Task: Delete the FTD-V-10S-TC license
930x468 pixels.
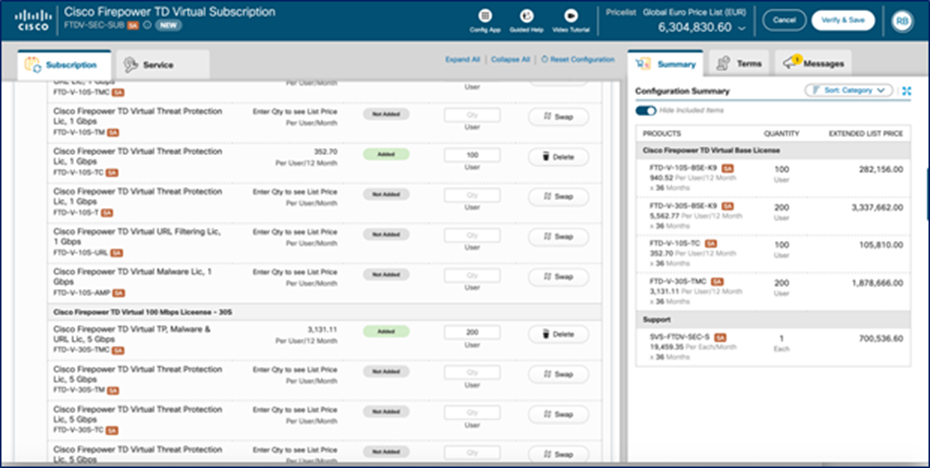Action: pyautogui.click(x=558, y=157)
